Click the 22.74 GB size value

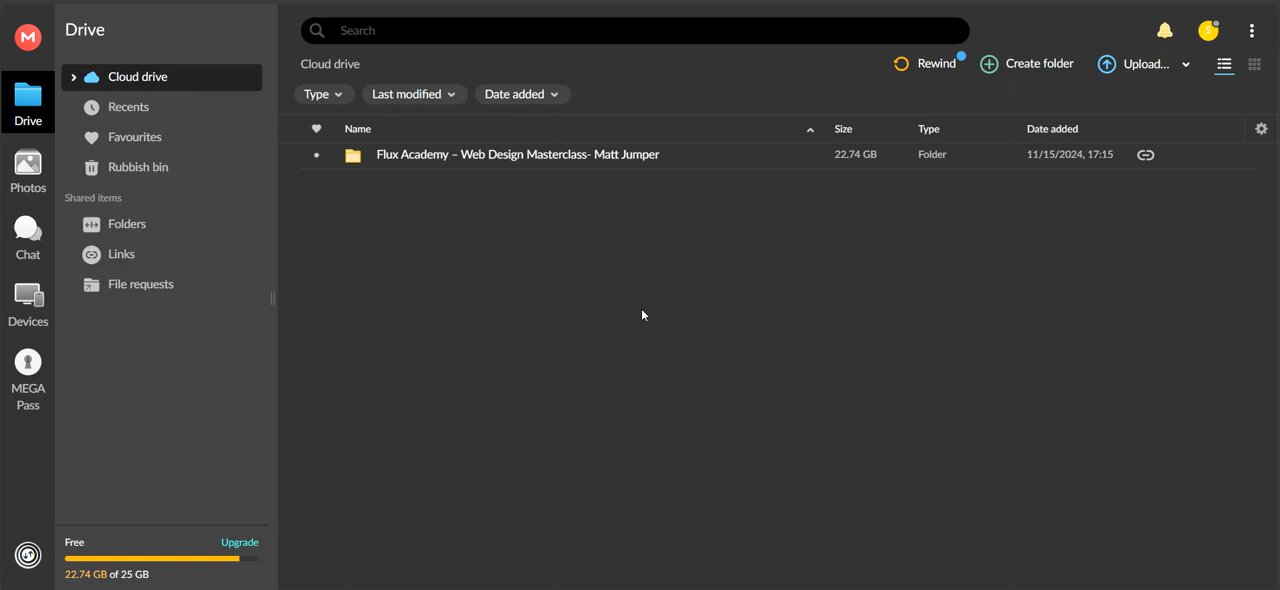click(856, 155)
